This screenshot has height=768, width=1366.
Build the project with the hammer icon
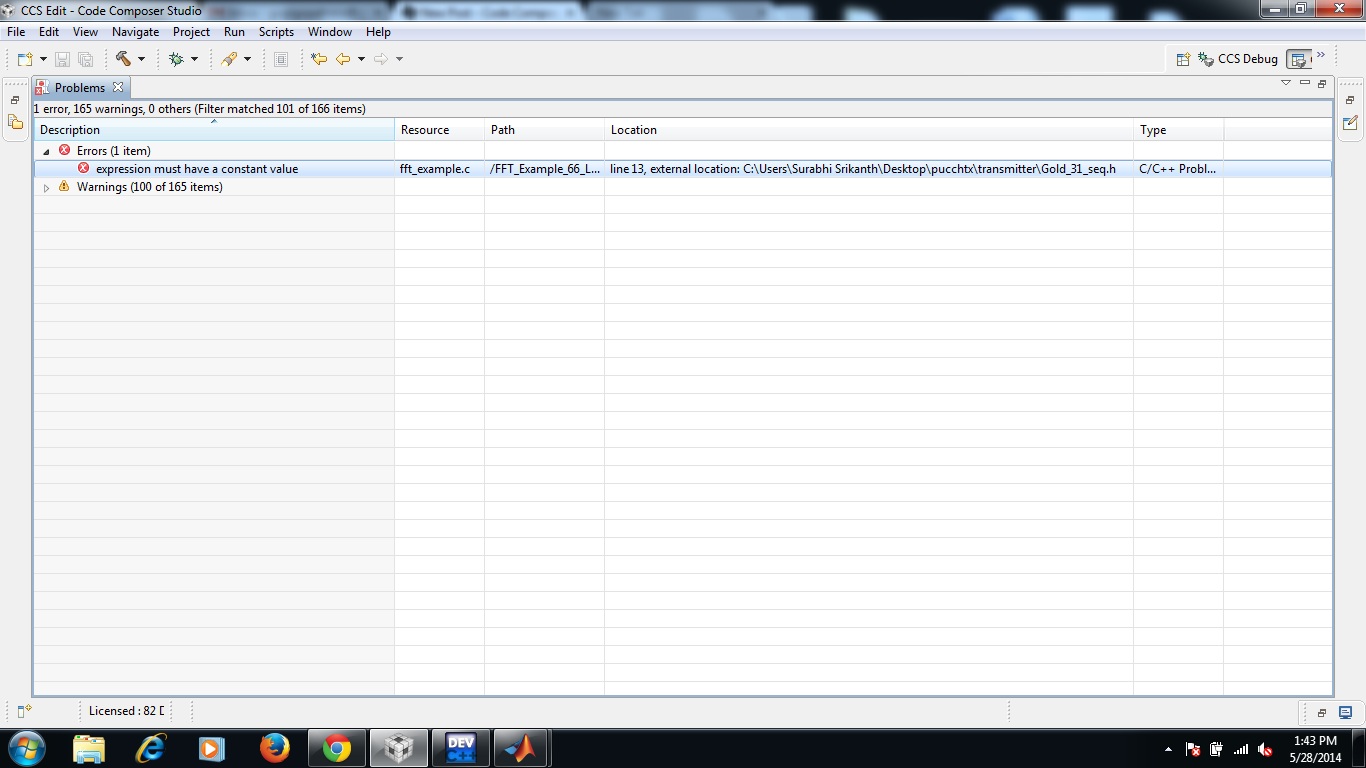123,59
